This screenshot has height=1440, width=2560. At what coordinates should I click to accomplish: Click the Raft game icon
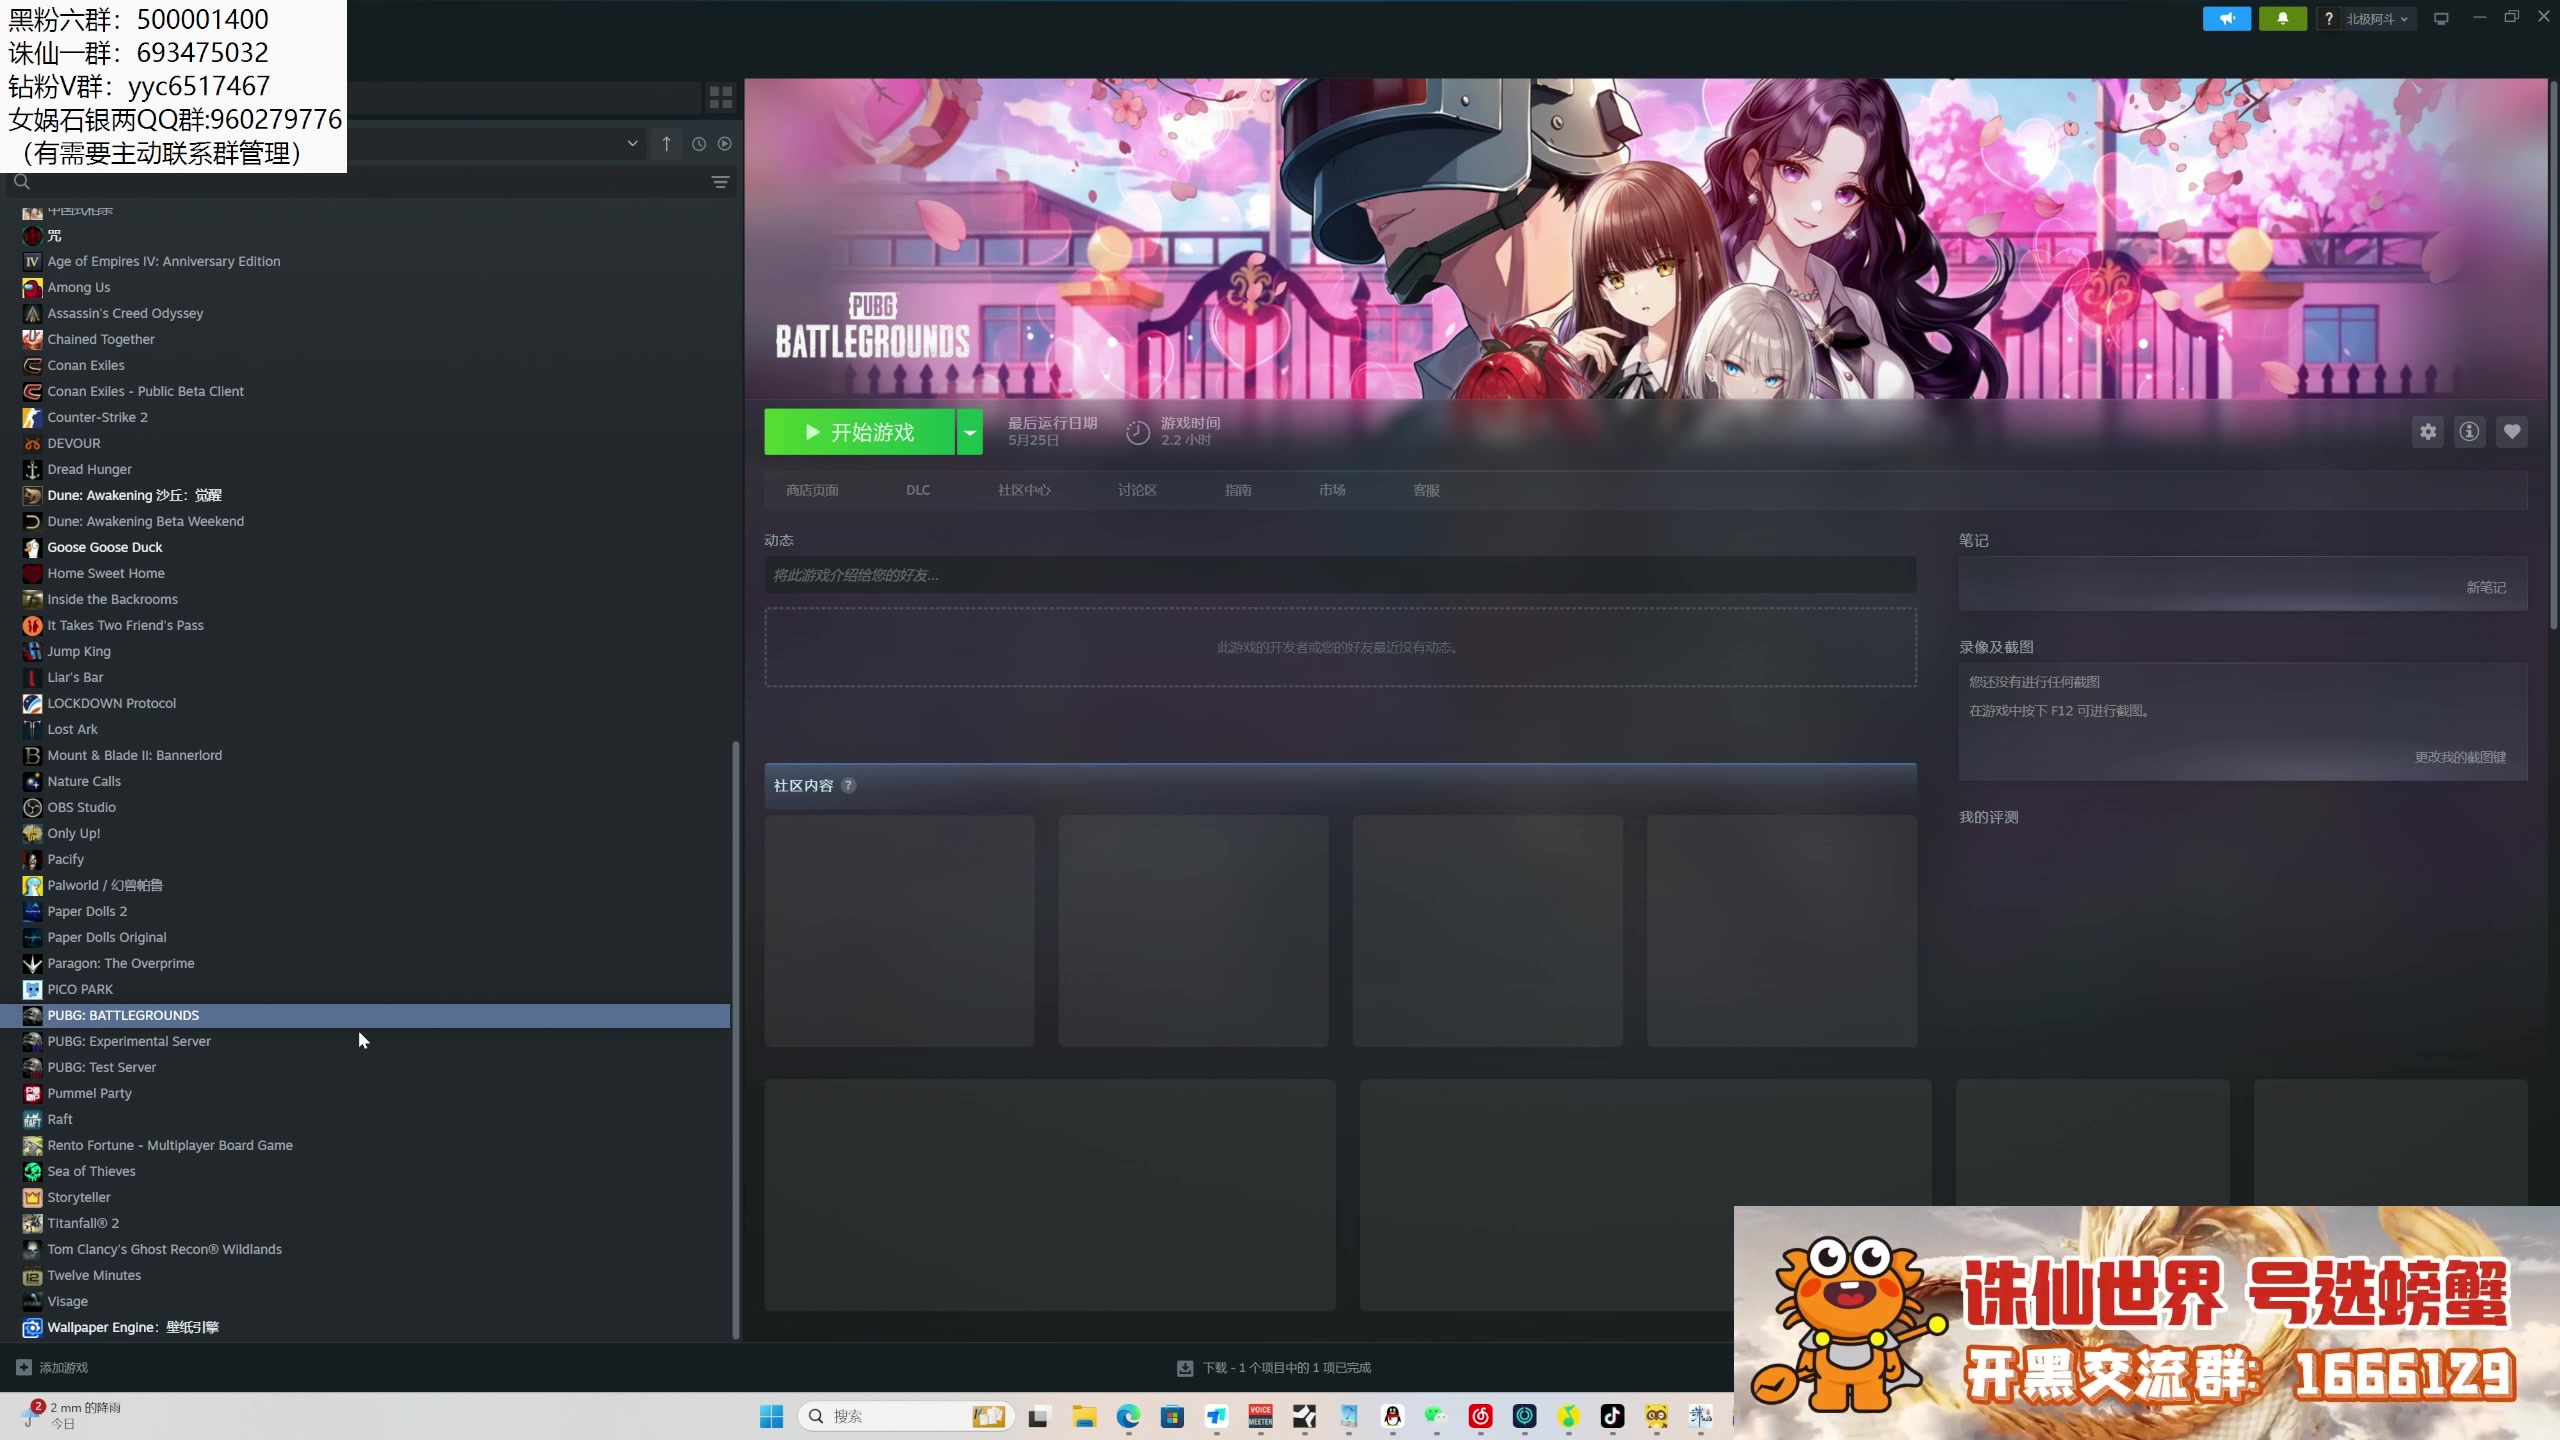pos(32,1119)
